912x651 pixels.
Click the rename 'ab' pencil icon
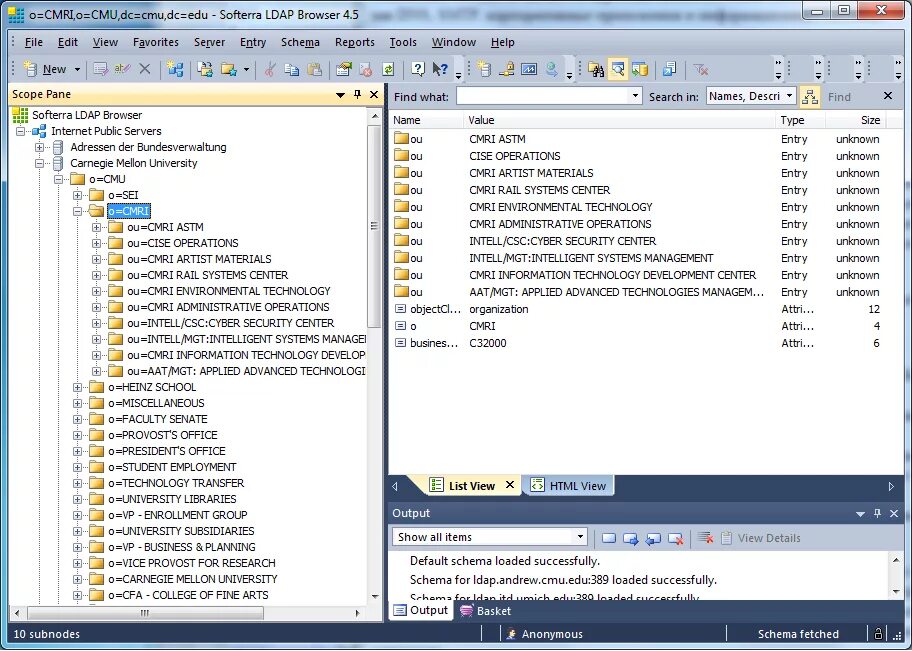click(x=122, y=69)
